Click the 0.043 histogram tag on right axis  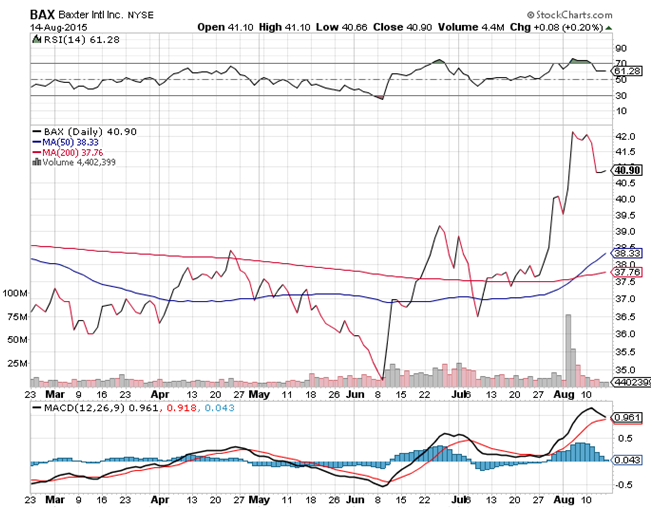(x=628, y=460)
